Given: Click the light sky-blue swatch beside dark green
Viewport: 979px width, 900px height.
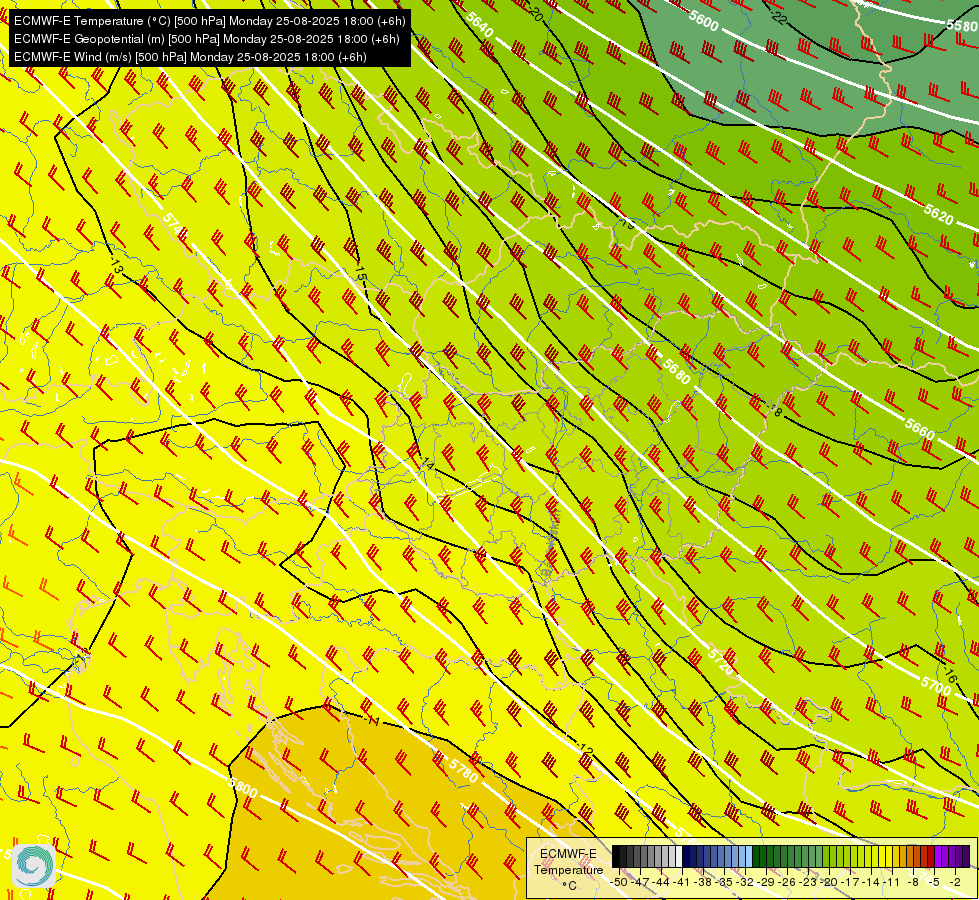Looking at the screenshot, I should (x=749, y=856).
